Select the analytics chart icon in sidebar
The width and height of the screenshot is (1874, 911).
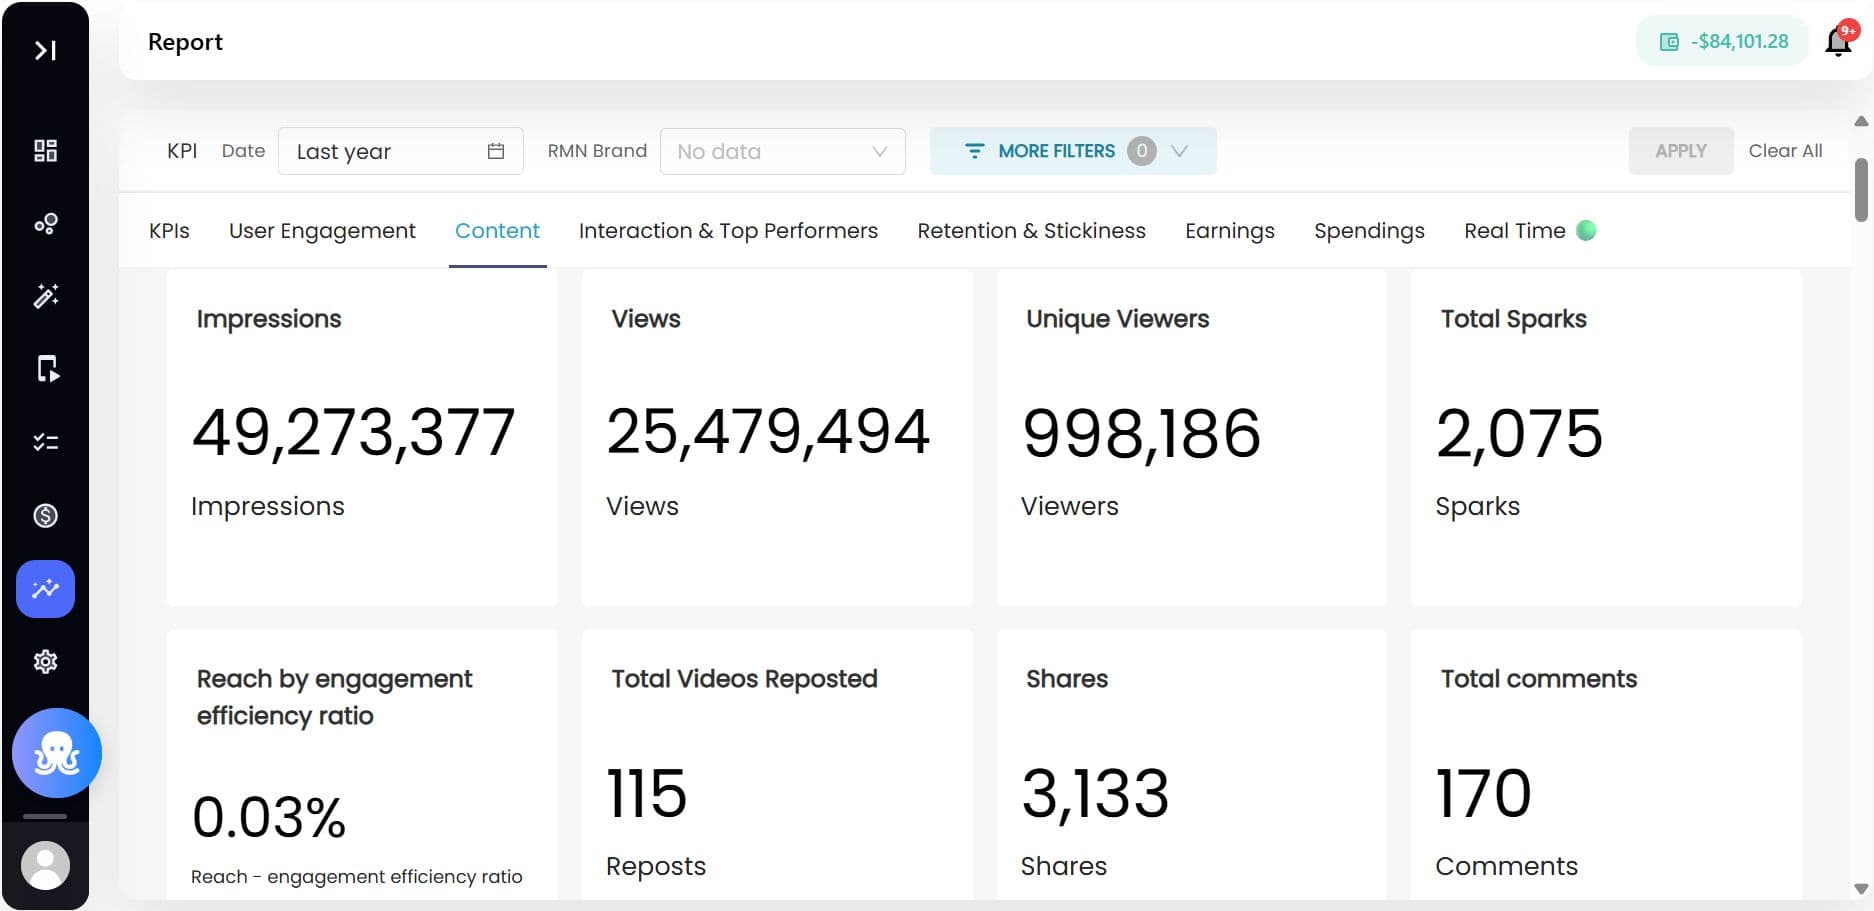(45, 589)
